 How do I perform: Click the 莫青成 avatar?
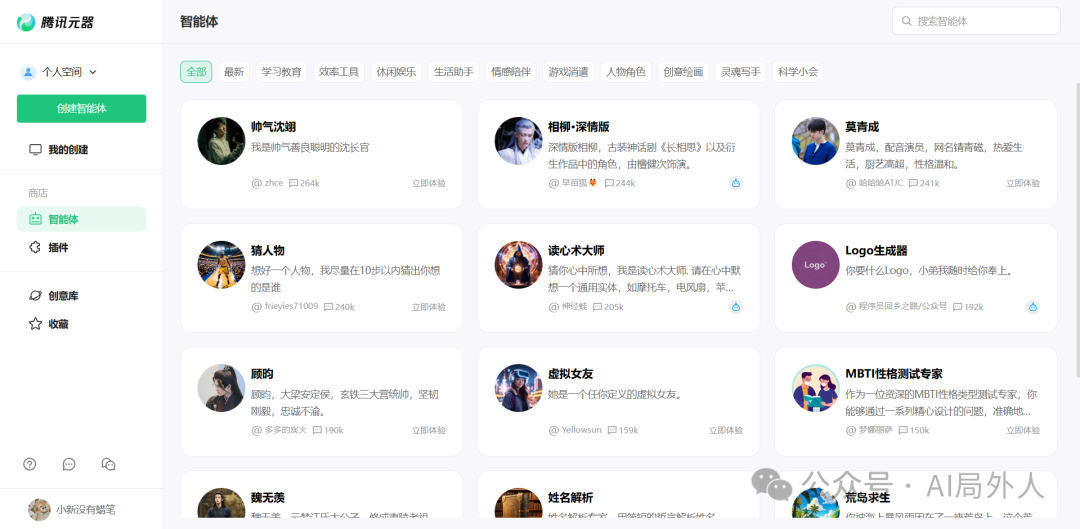click(x=816, y=141)
